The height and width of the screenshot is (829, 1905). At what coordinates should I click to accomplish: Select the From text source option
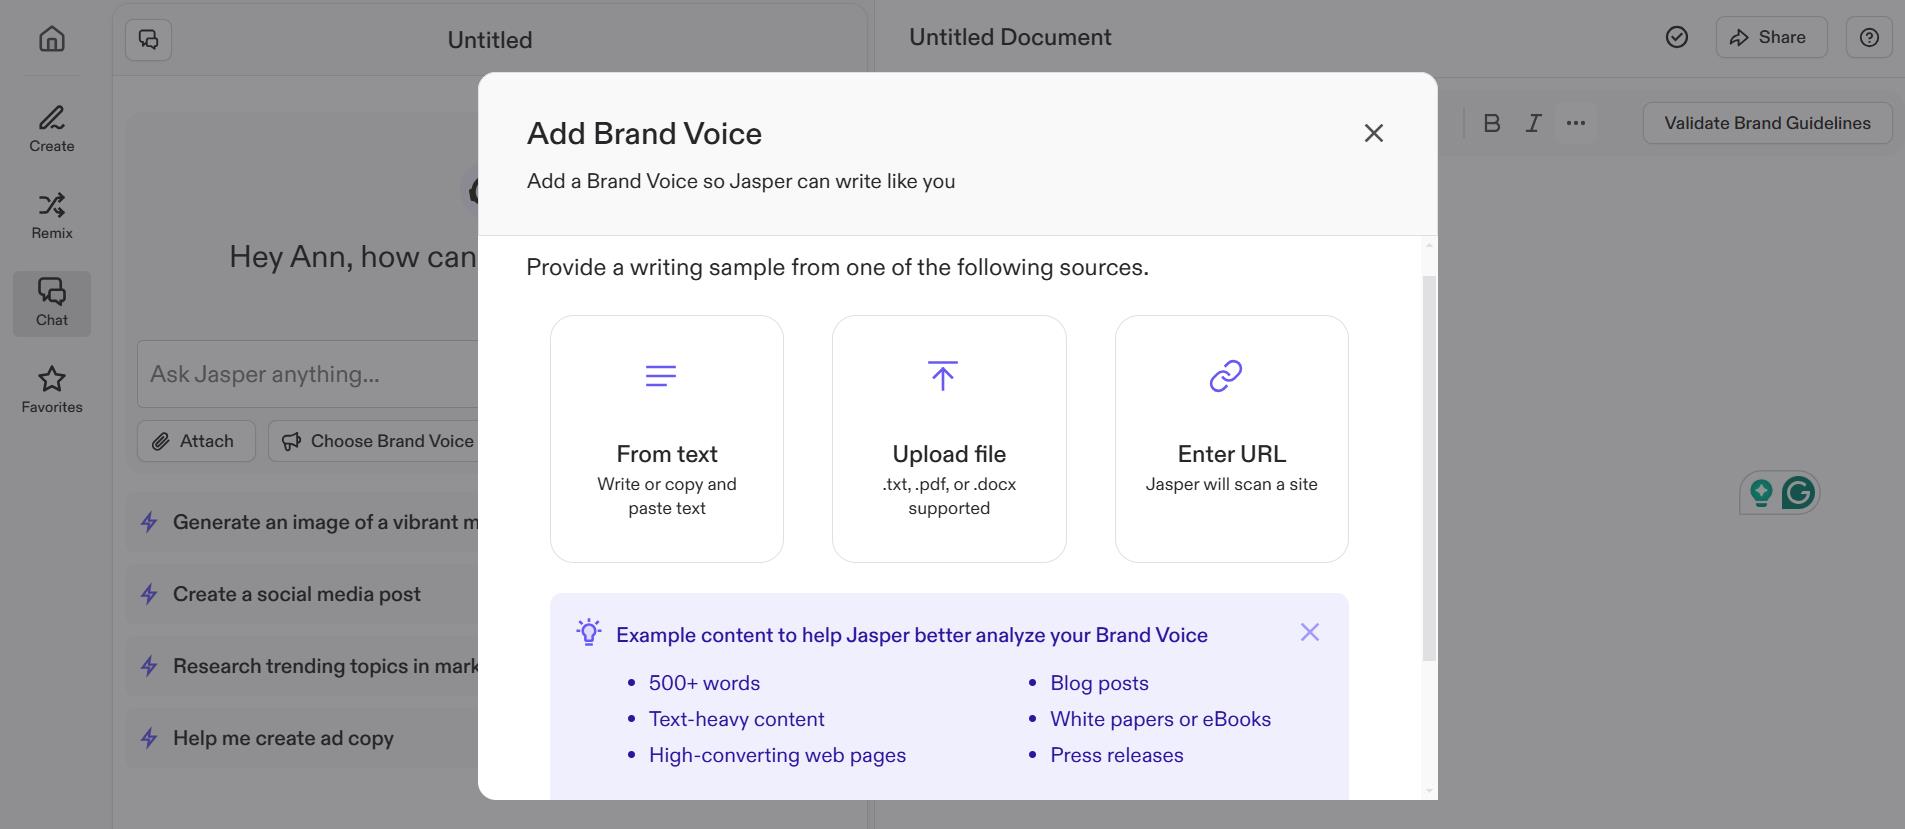667,439
